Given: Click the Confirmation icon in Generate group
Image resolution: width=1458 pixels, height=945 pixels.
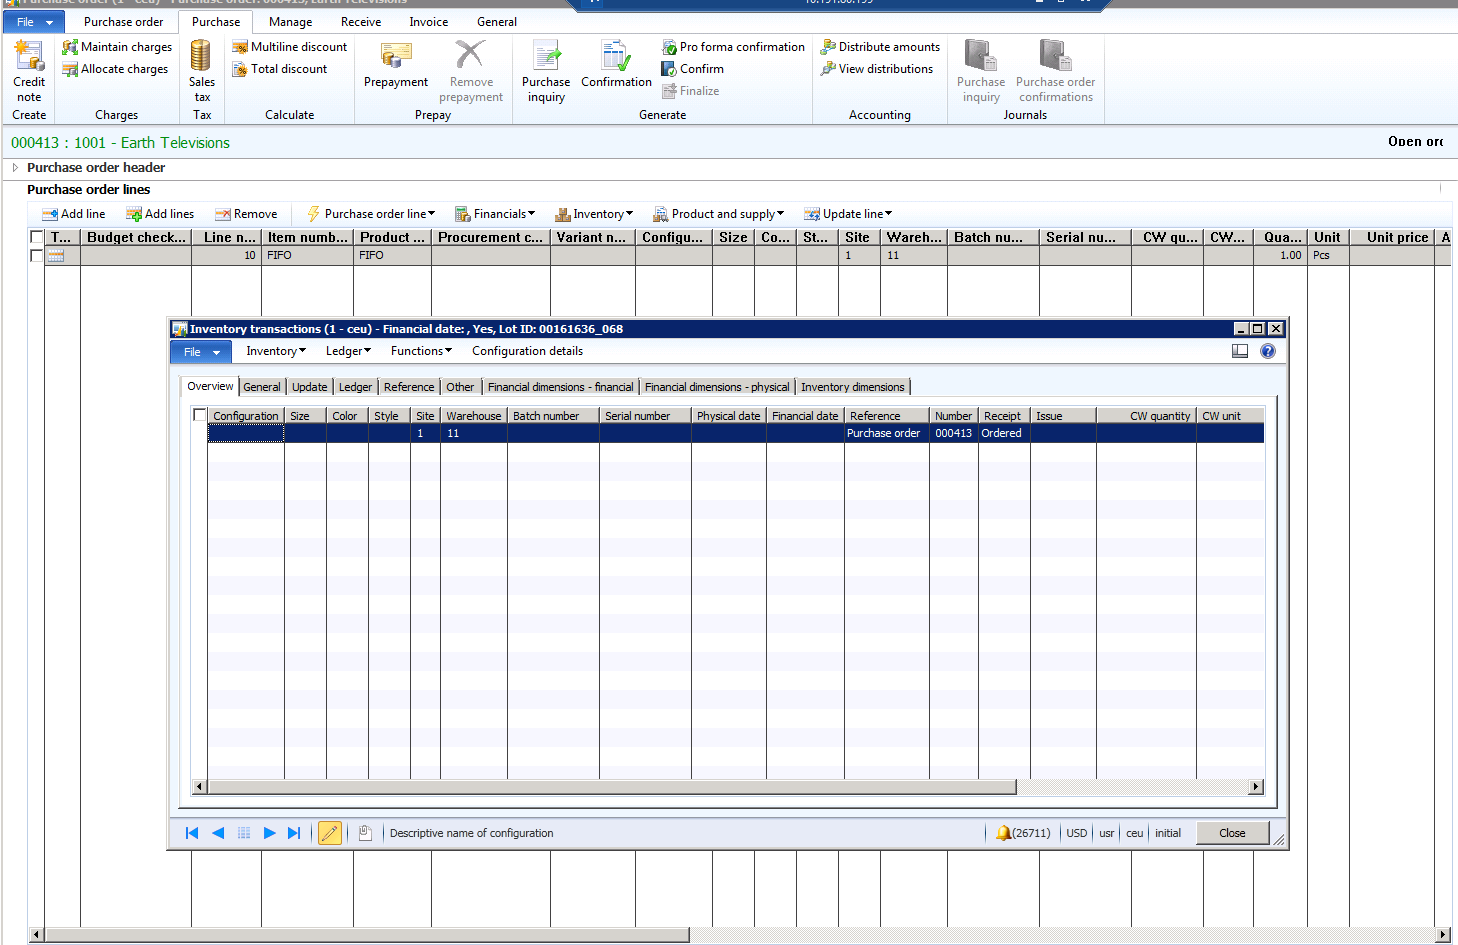Looking at the screenshot, I should click(616, 56).
